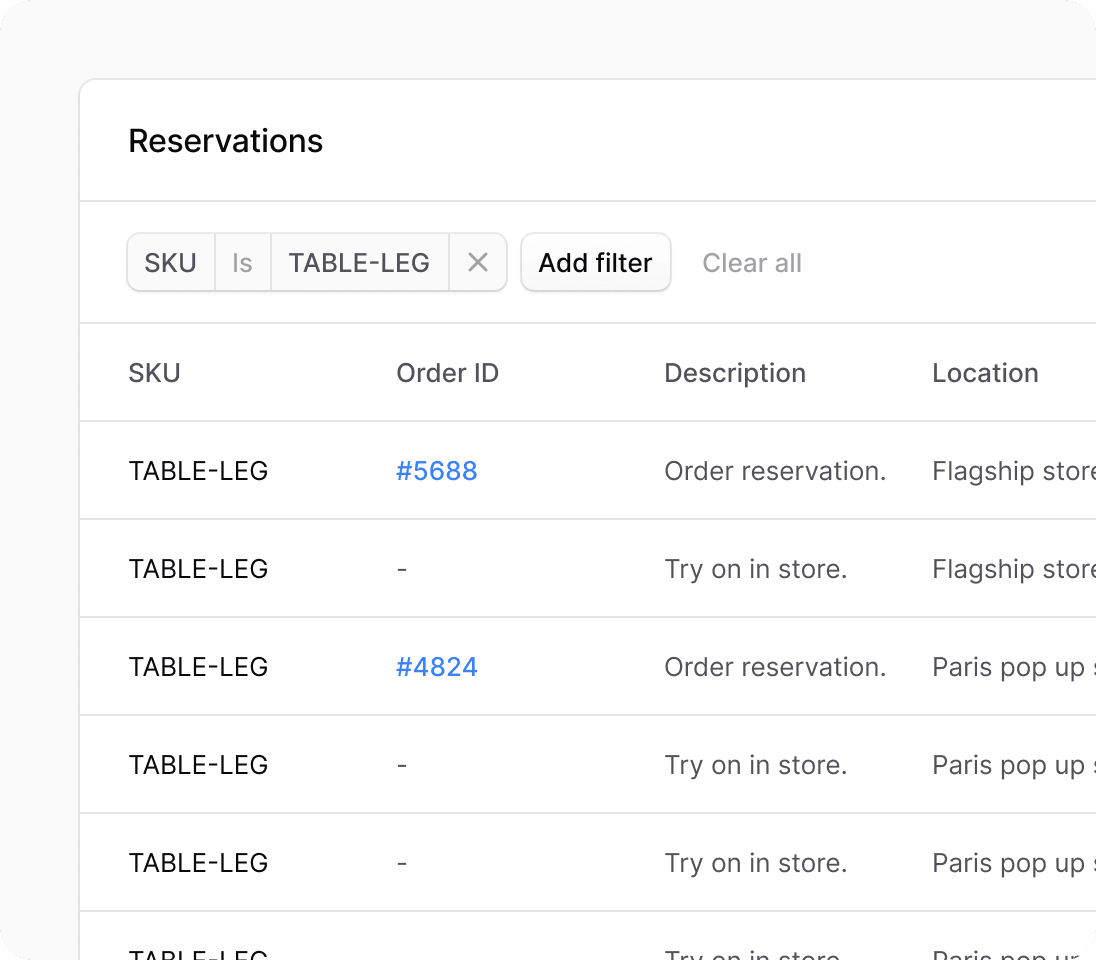Click the Flagship store location in the second row

point(1010,568)
